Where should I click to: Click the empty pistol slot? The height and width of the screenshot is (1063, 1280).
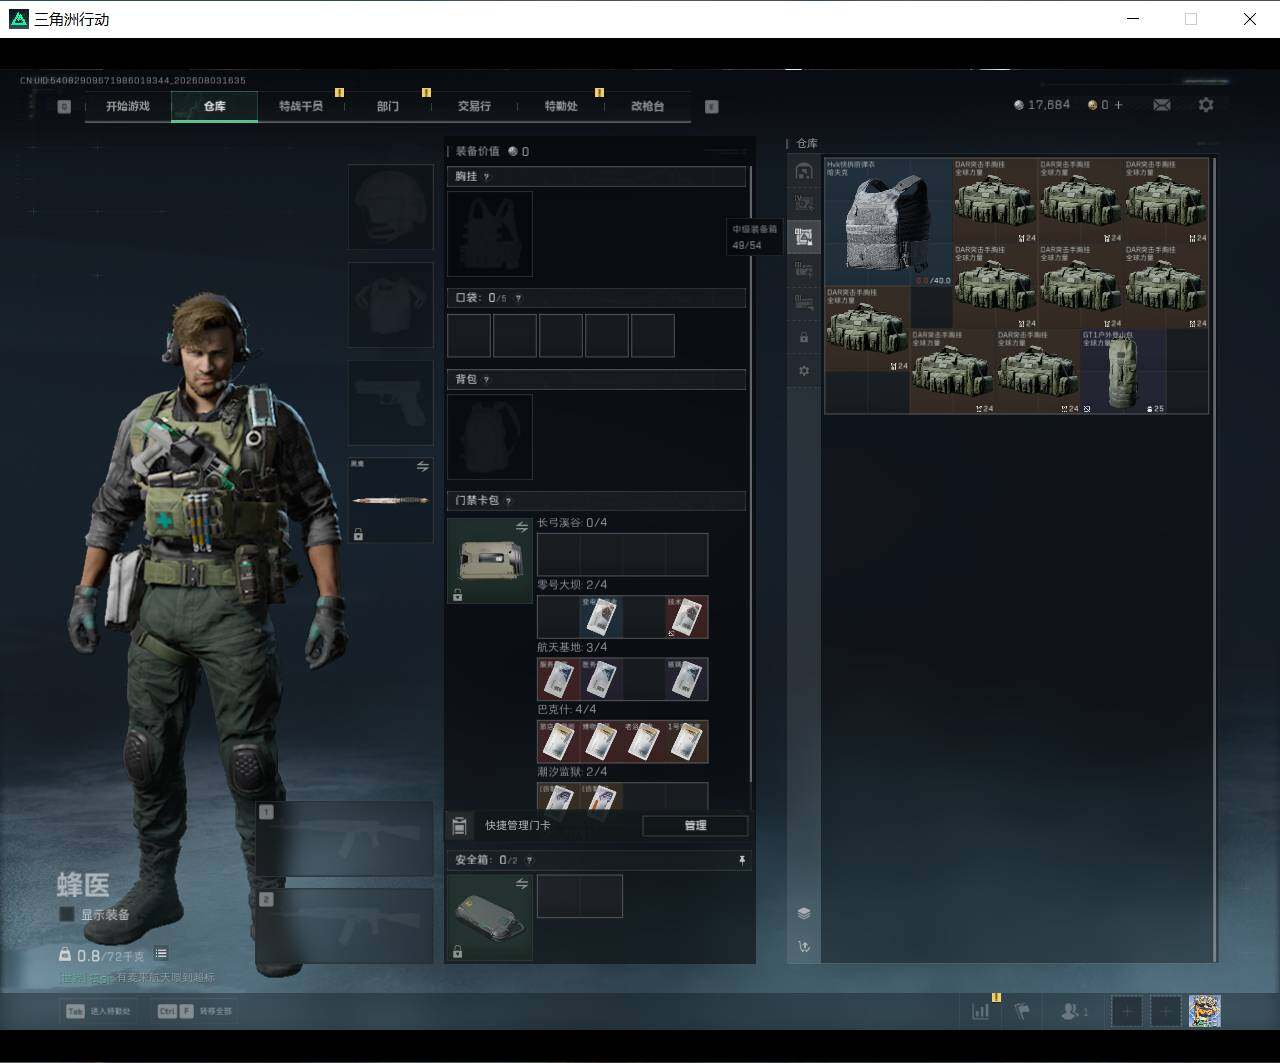coord(391,403)
